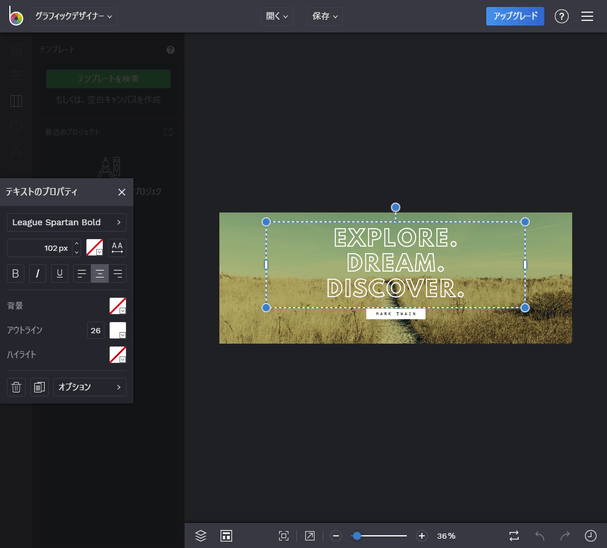This screenshot has width=607, height=548.
Task: Open the layout template icon in bottom bar
Action: click(x=226, y=536)
